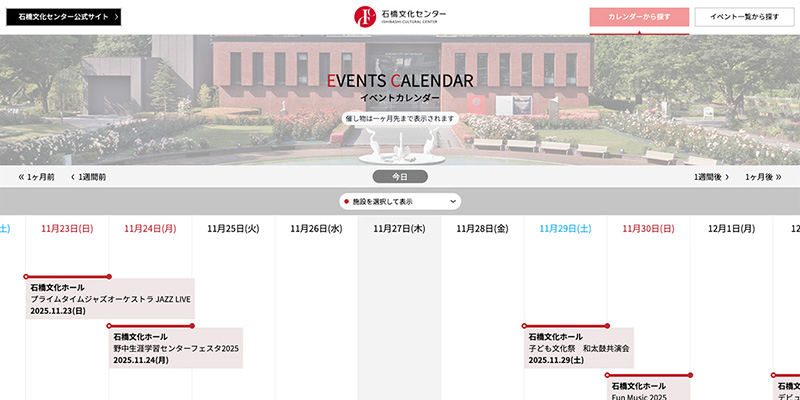The image size is (800, 400).
Task: Select the 11月23日(日) date header
Action: pos(67,229)
